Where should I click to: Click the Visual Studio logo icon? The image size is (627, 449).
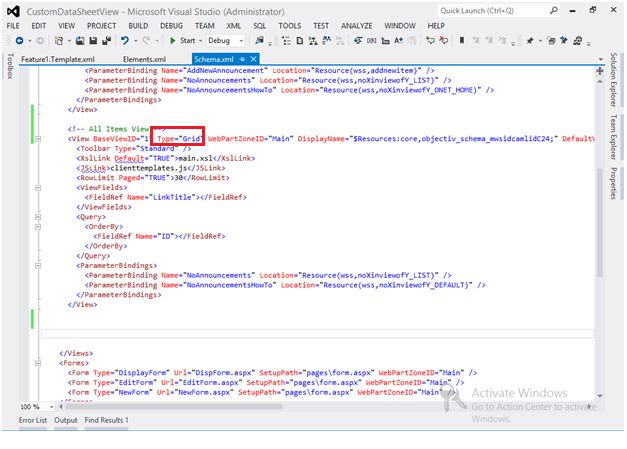(x=13, y=12)
